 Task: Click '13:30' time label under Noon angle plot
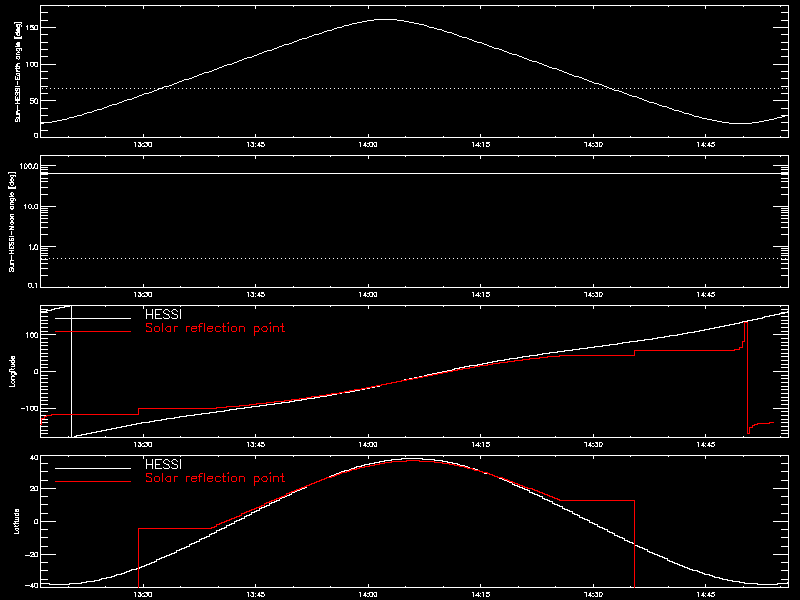click(x=143, y=295)
